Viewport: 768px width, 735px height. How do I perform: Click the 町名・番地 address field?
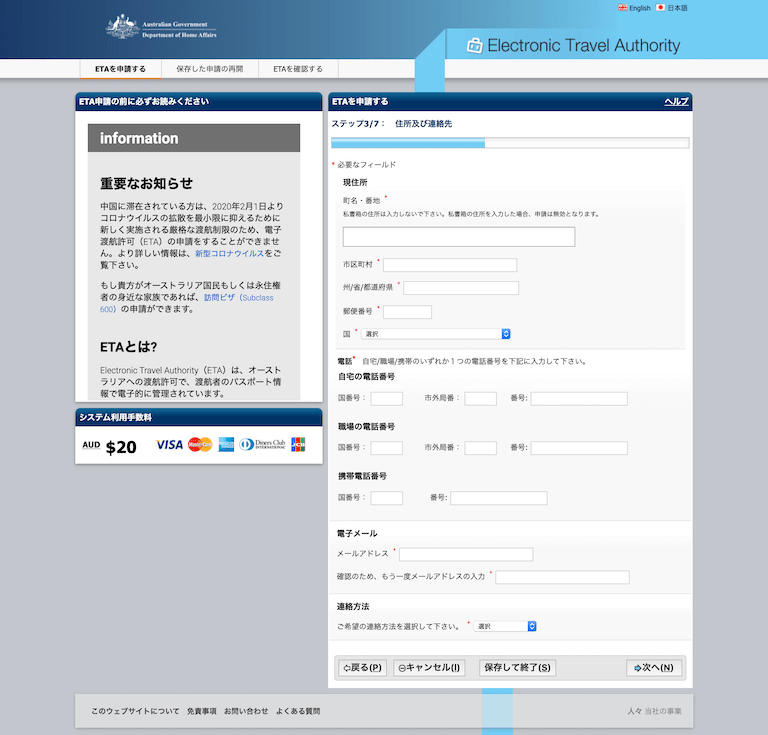pos(459,237)
